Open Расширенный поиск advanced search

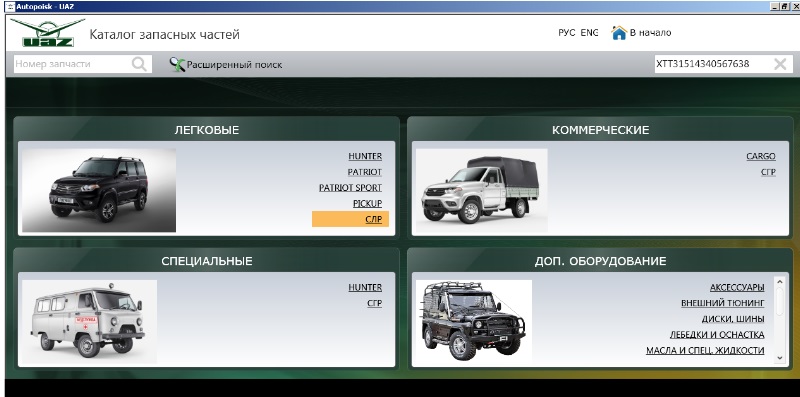tap(226, 65)
